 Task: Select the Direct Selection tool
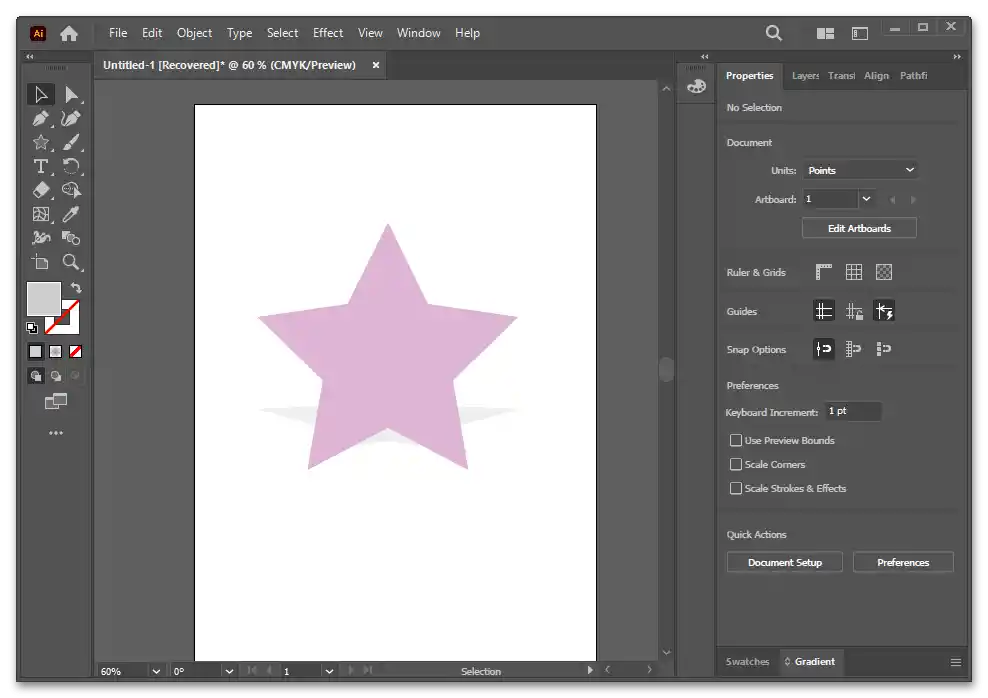point(71,94)
